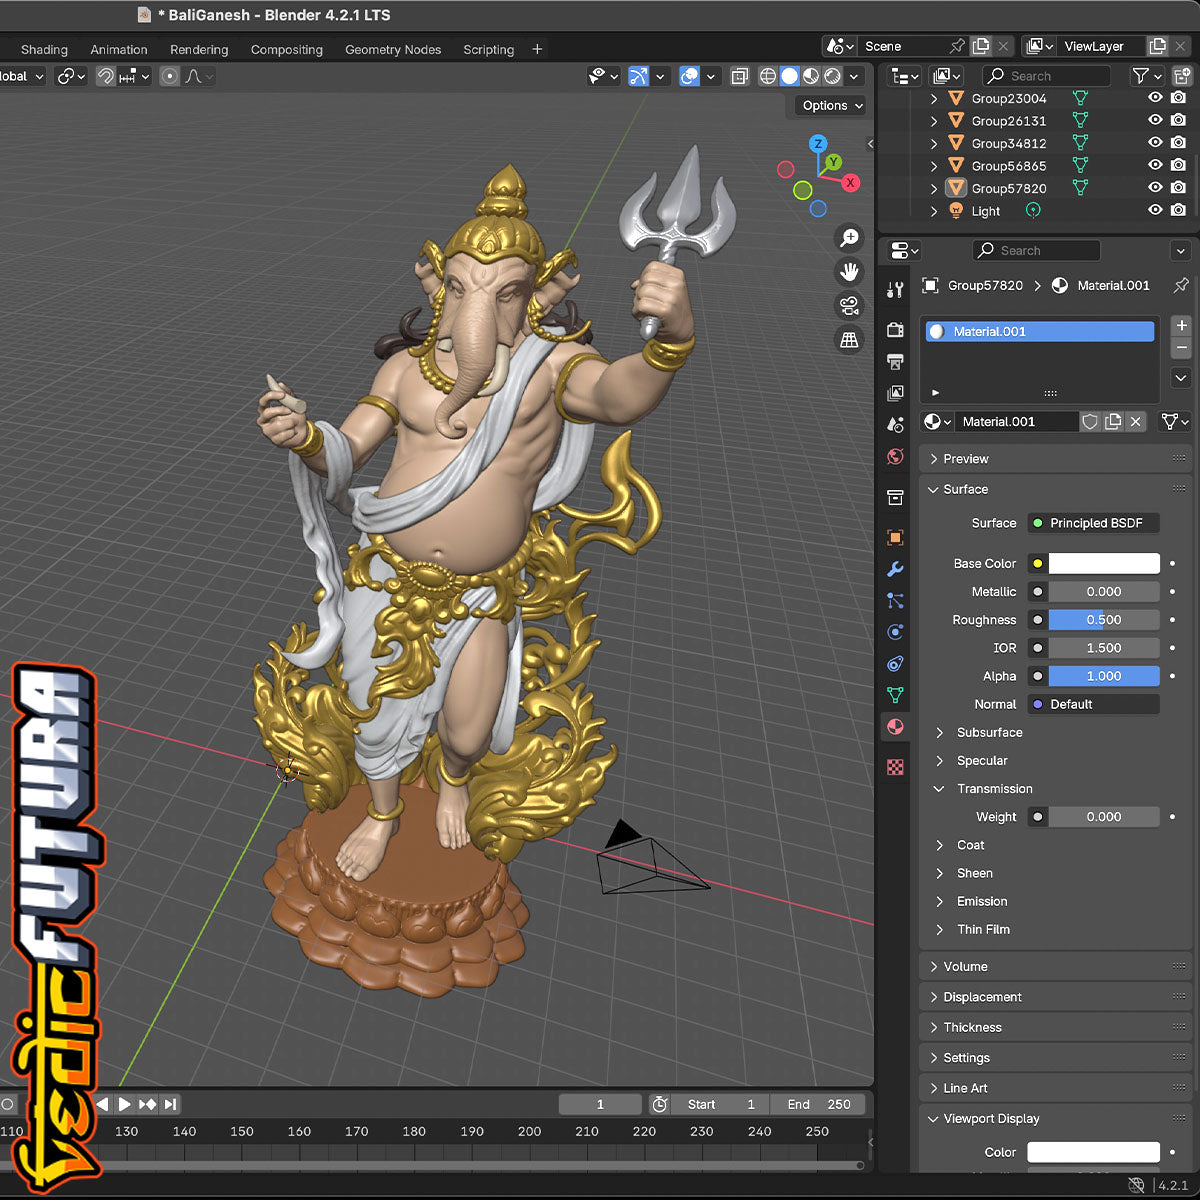Switch to orthographic/perspective grid view icon
The height and width of the screenshot is (1200, 1200).
click(849, 340)
